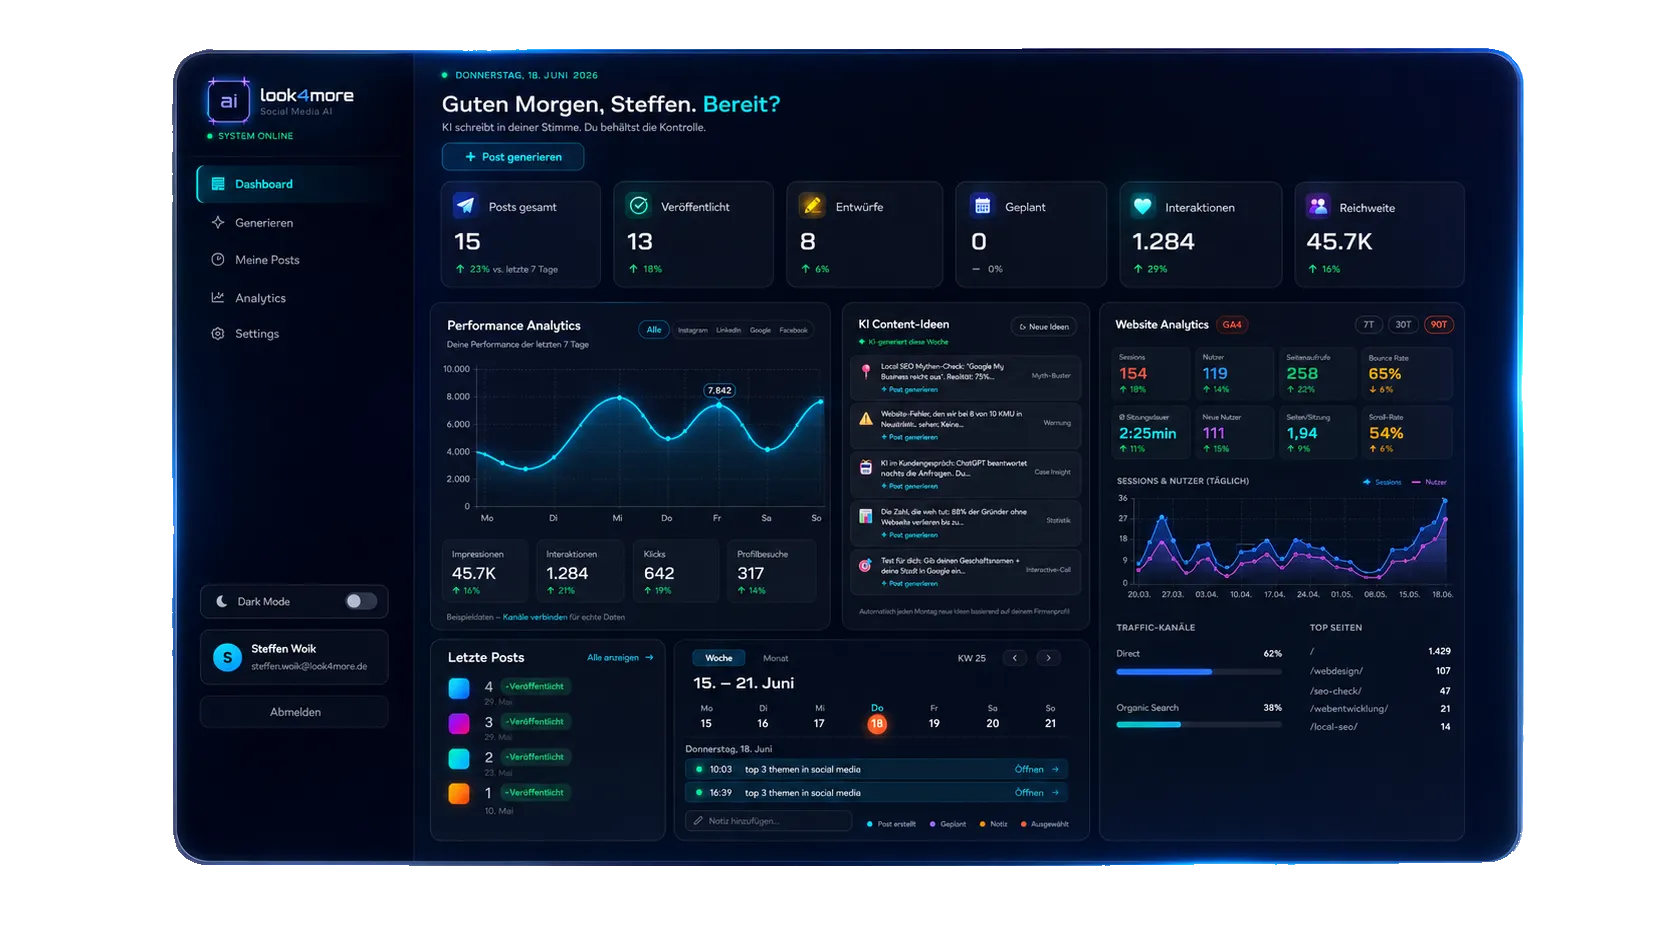Select the 7T range in Website Analytics
Screen dimensions: 1672x941
[1369, 325]
